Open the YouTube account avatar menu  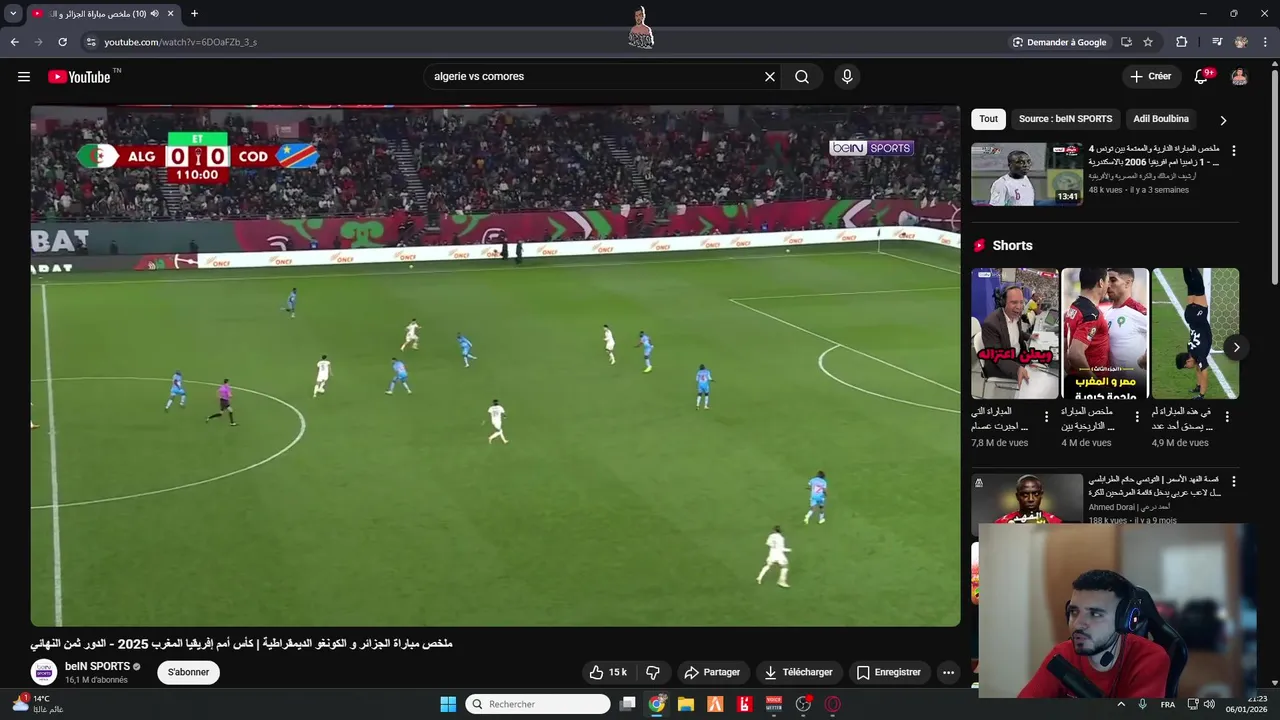coord(1239,77)
